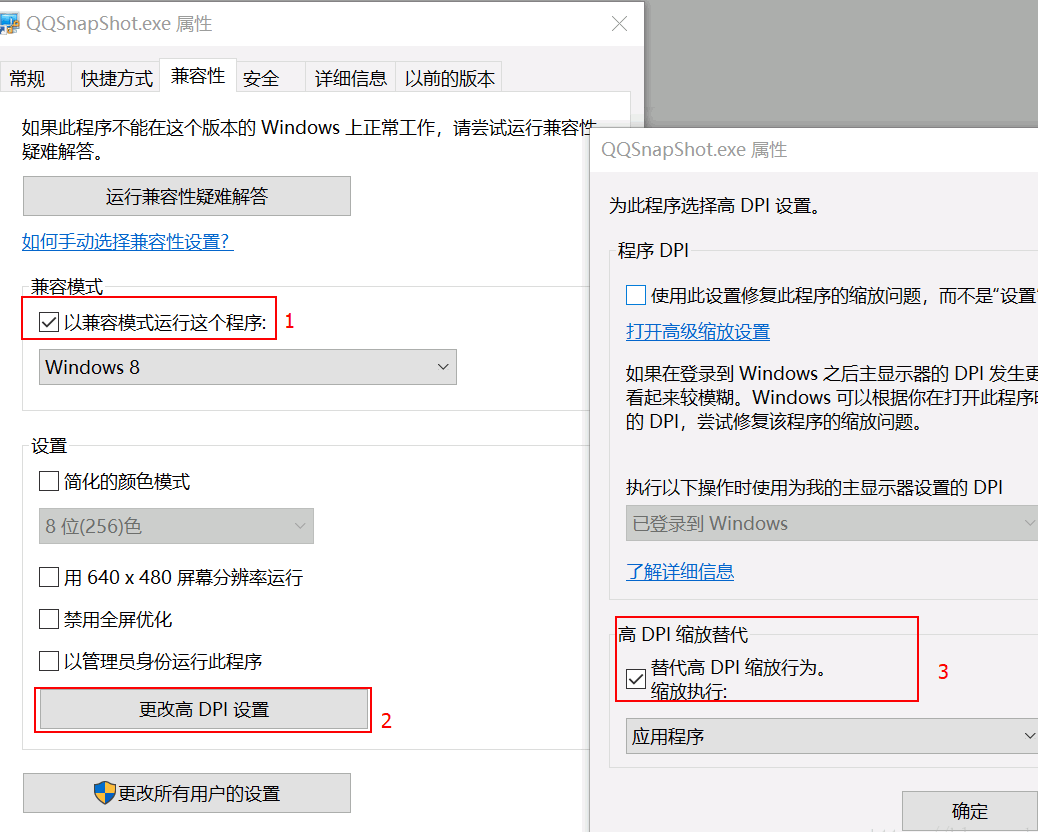Close the QQSnapShot.exe properties window
Image resolution: width=1038 pixels, height=832 pixels.
618,24
